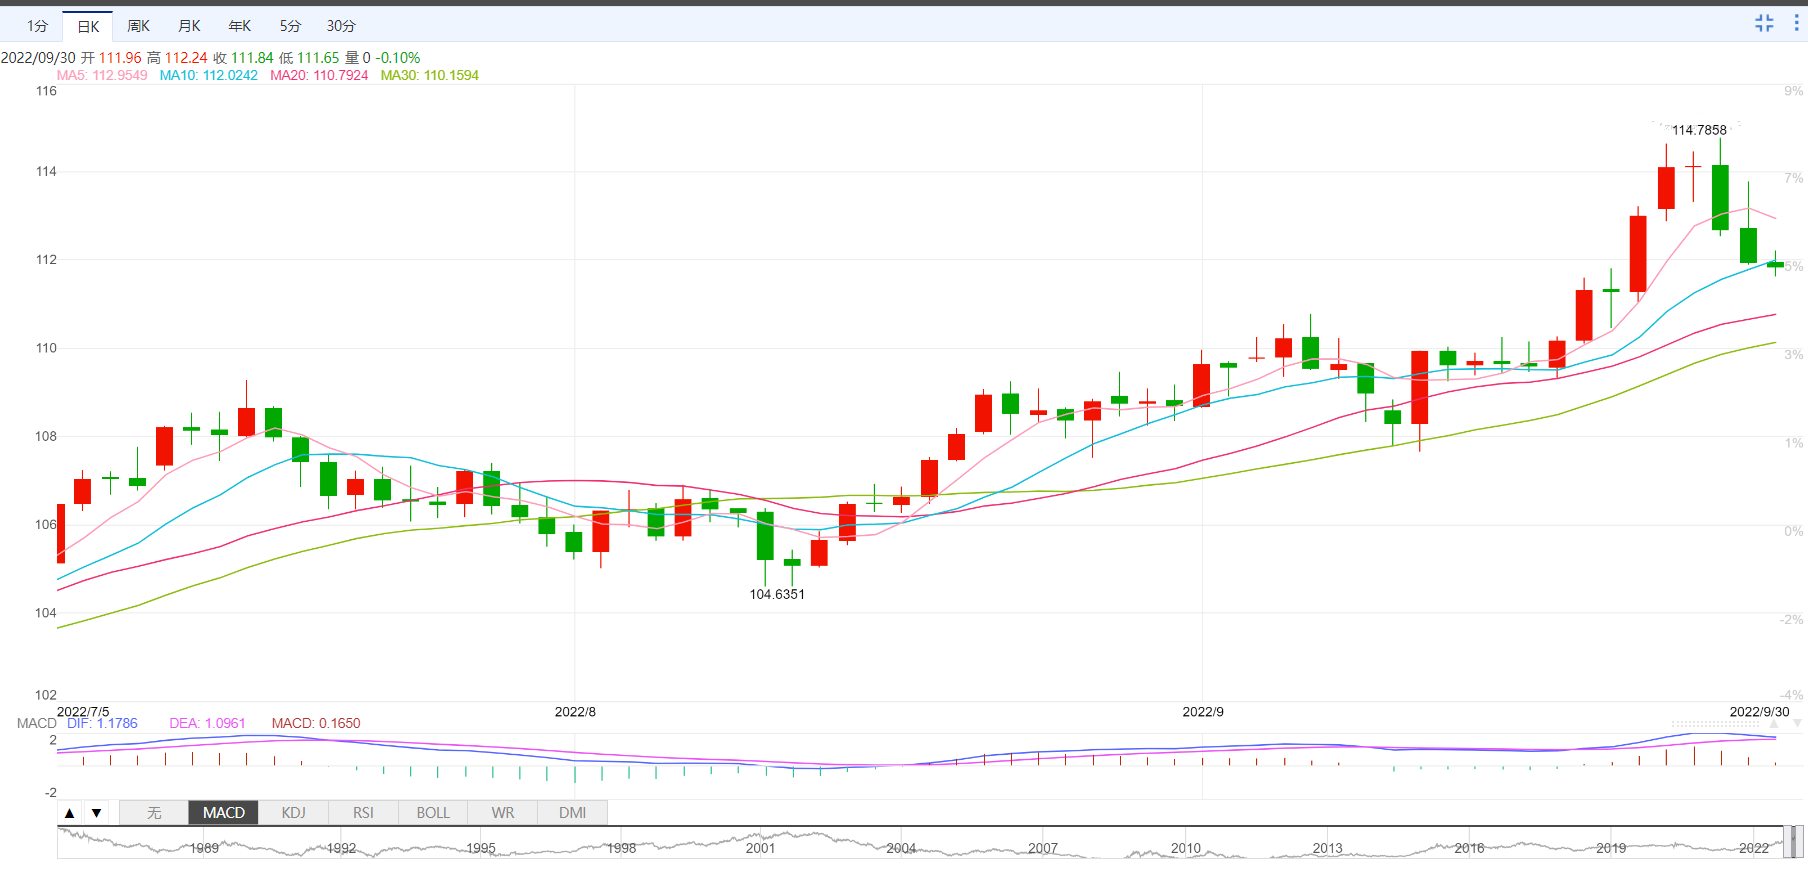The width and height of the screenshot is (1808, 880).
Task: Enable the RSI indicator
Action: tap(363, 813)
